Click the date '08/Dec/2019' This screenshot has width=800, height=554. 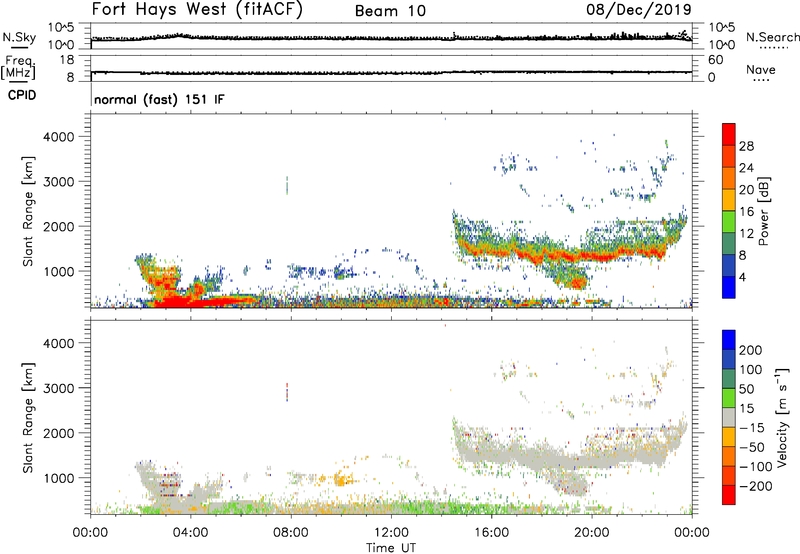pyautogui.click(x=639, y=10)
